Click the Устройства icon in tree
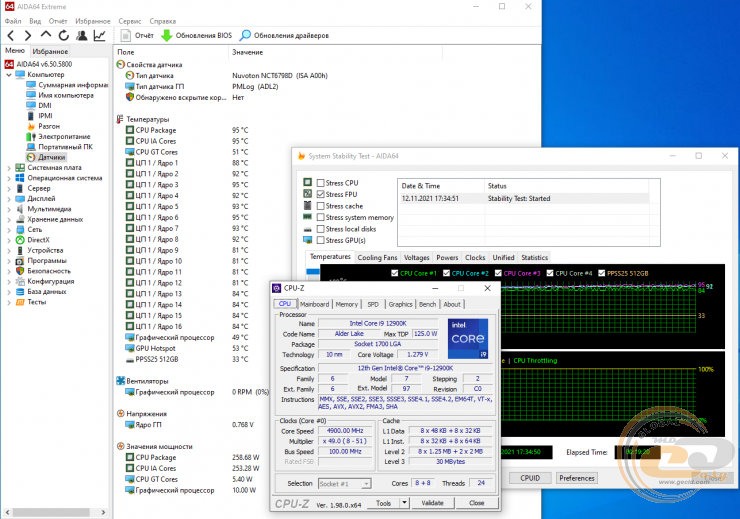 coord(20,251)
